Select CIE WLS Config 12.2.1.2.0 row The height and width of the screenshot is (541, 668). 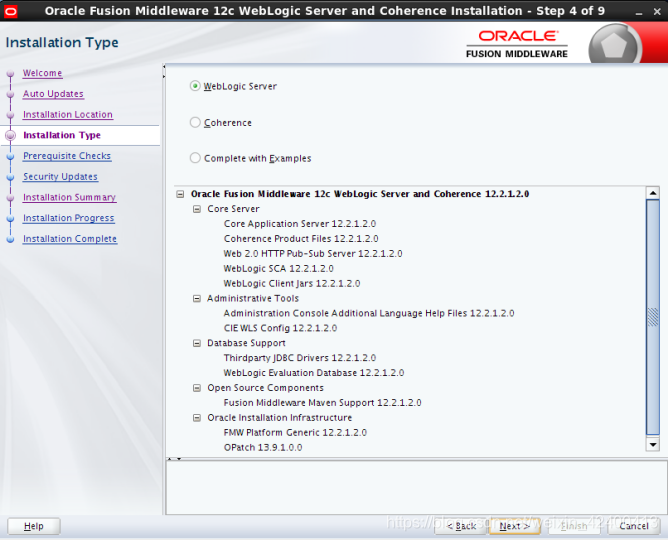click(x=280, y=328)
